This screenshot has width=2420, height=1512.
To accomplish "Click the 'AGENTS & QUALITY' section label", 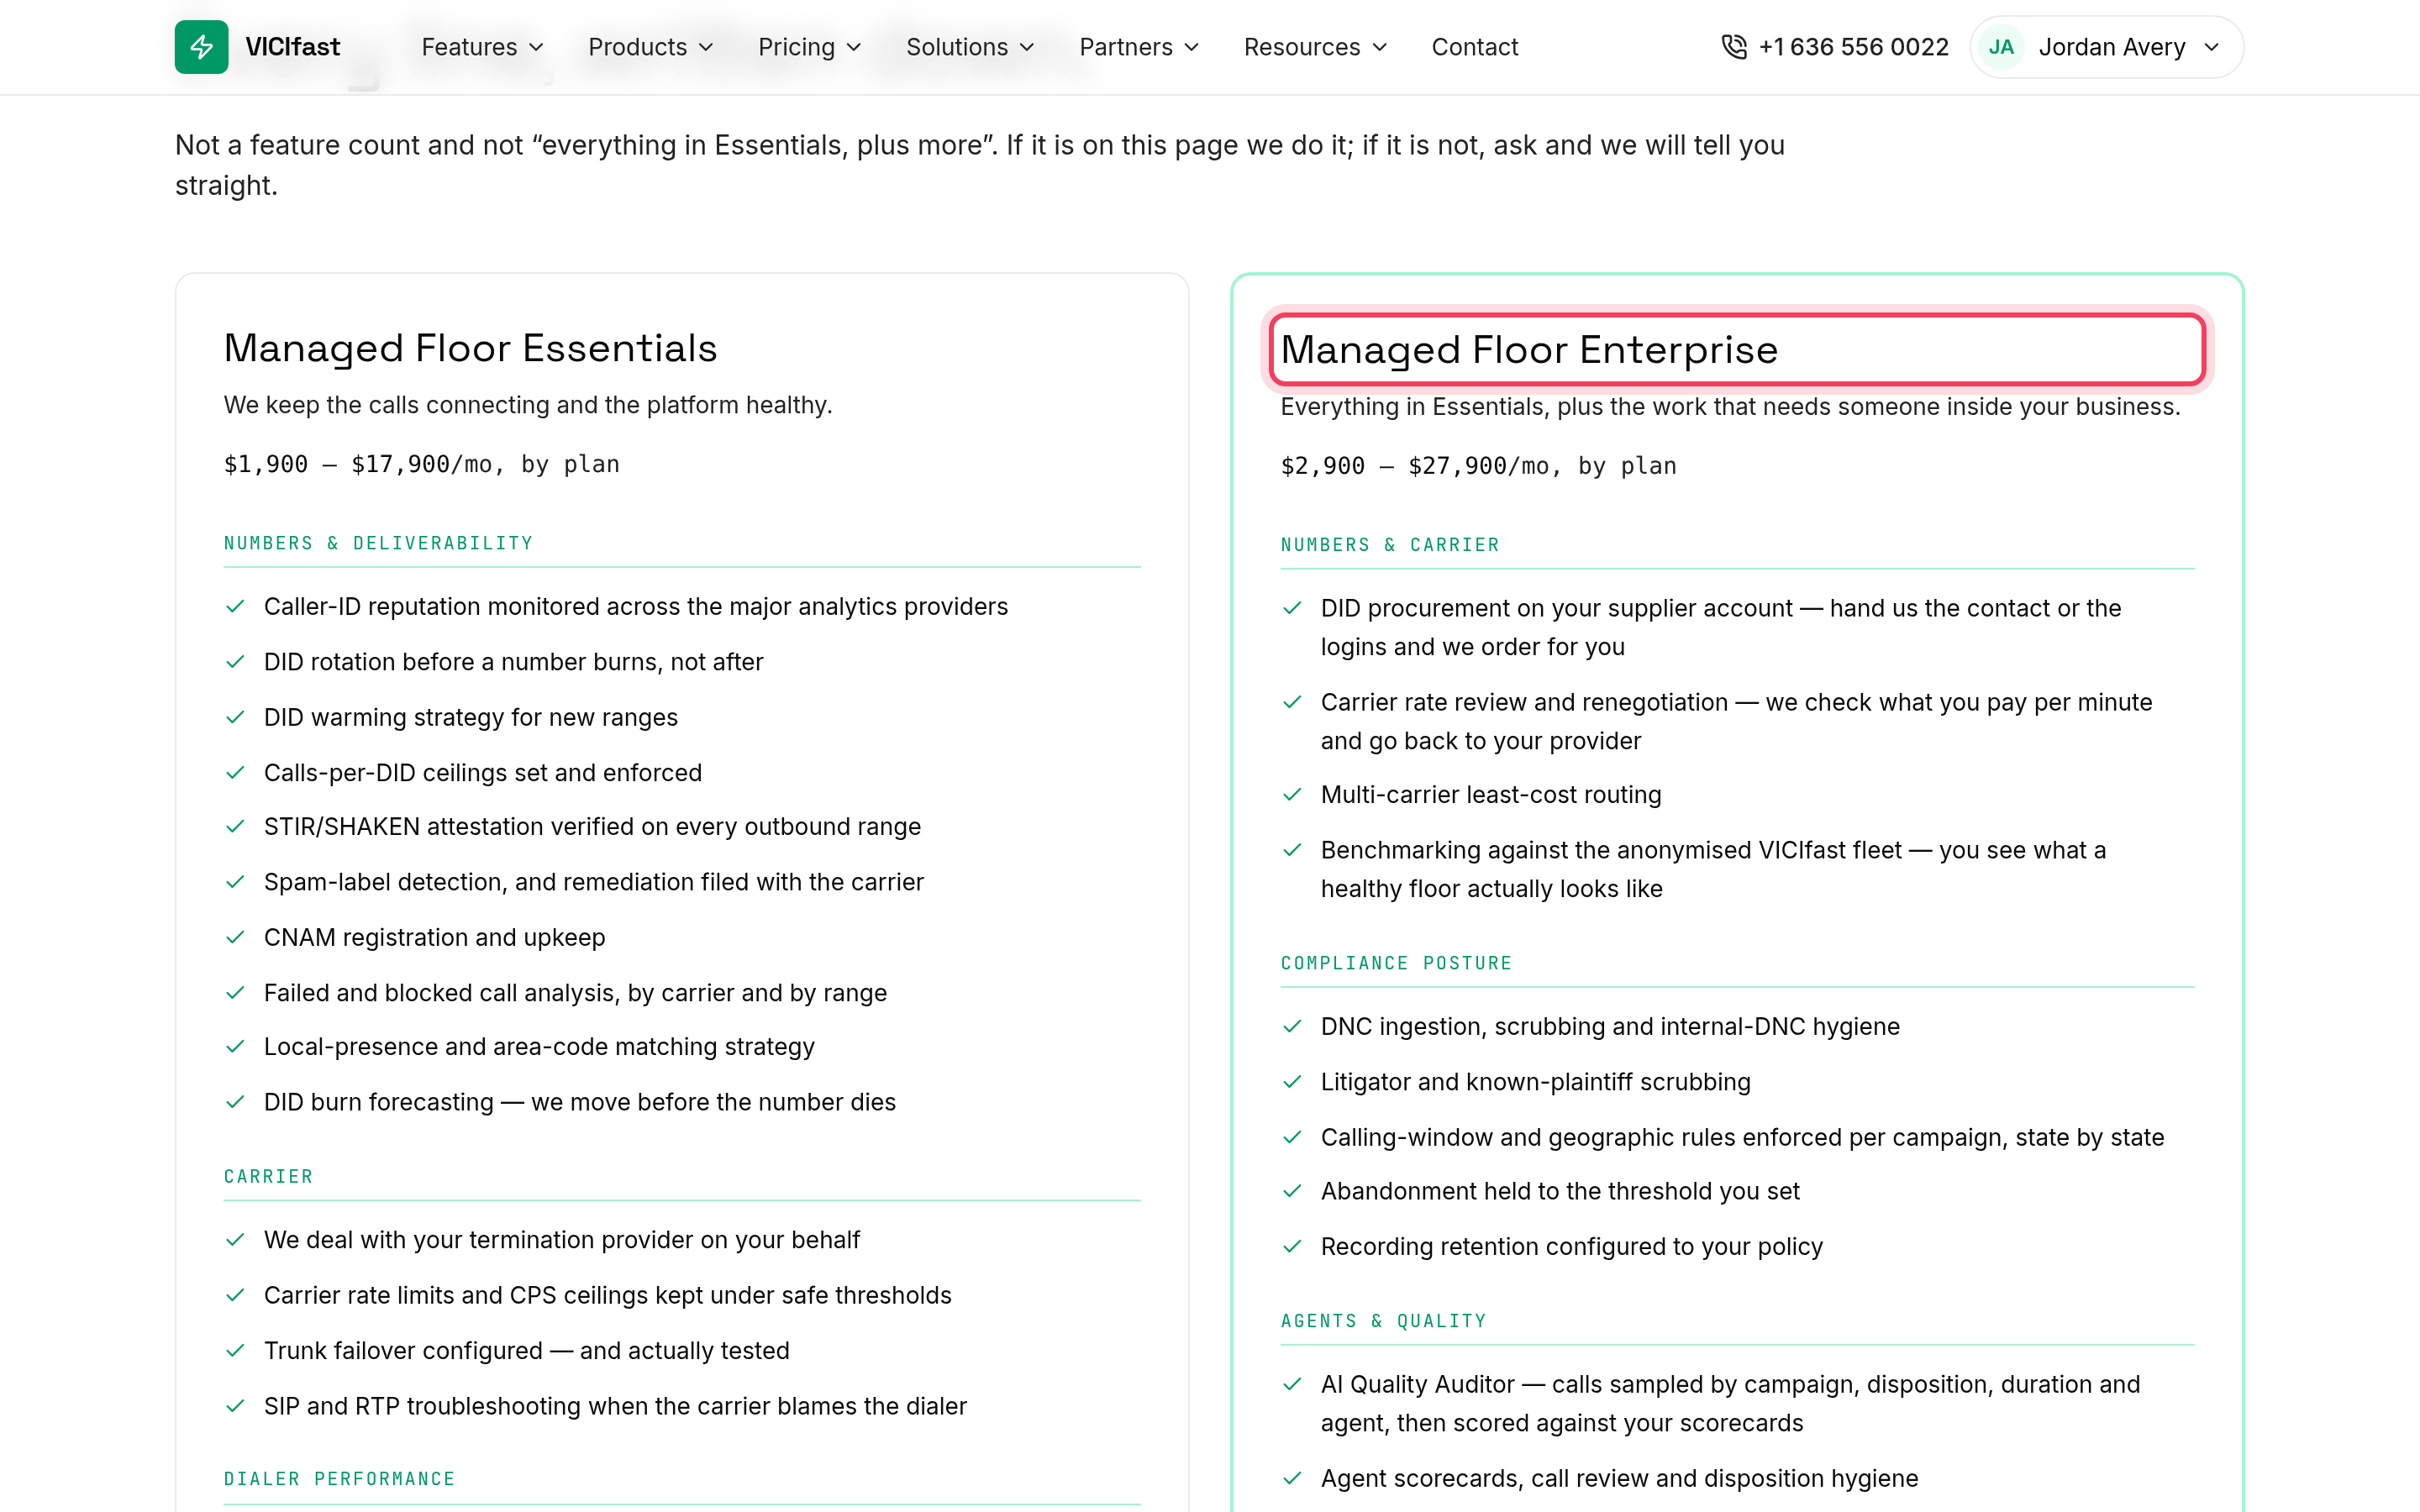I will pyautogui.click(x=1383, y=1321).
